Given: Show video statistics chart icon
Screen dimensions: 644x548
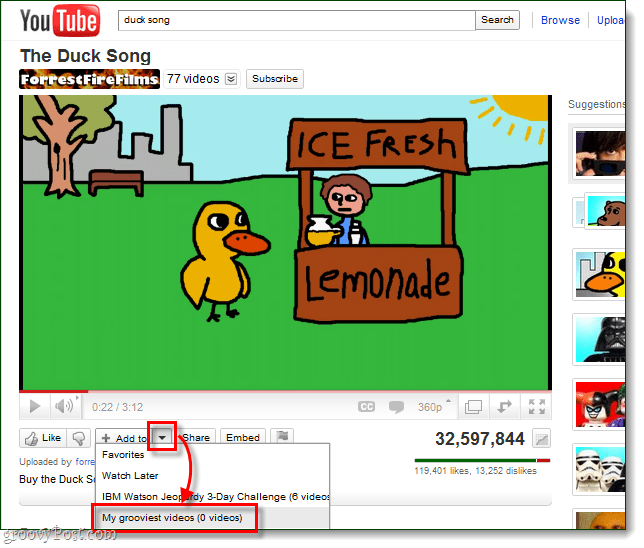Looking at the screenshot, I should (541, 438).
